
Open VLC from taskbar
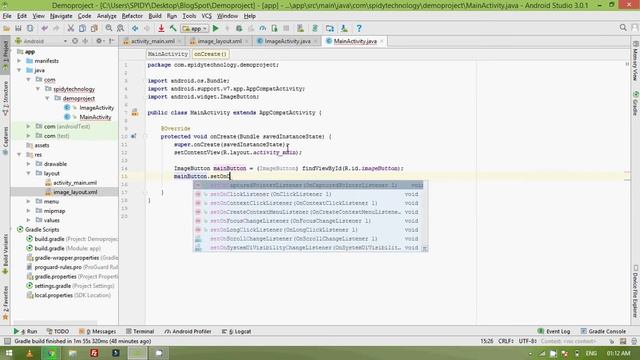pos(29,353)
